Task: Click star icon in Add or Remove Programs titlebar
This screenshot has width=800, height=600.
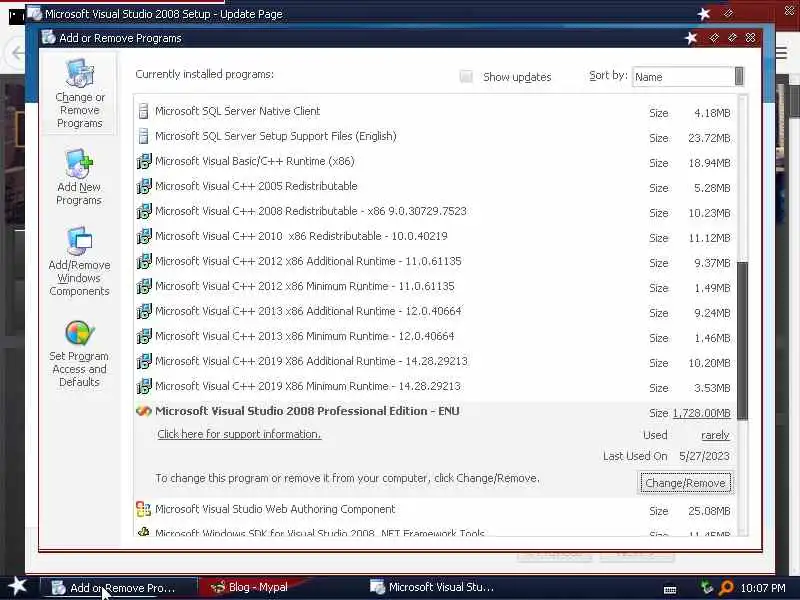Action: (x=691, y=38)
